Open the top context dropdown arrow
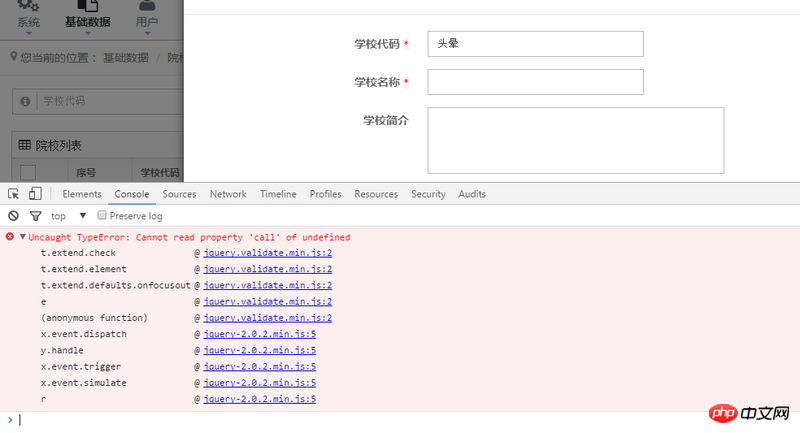 tap(83, 216)
